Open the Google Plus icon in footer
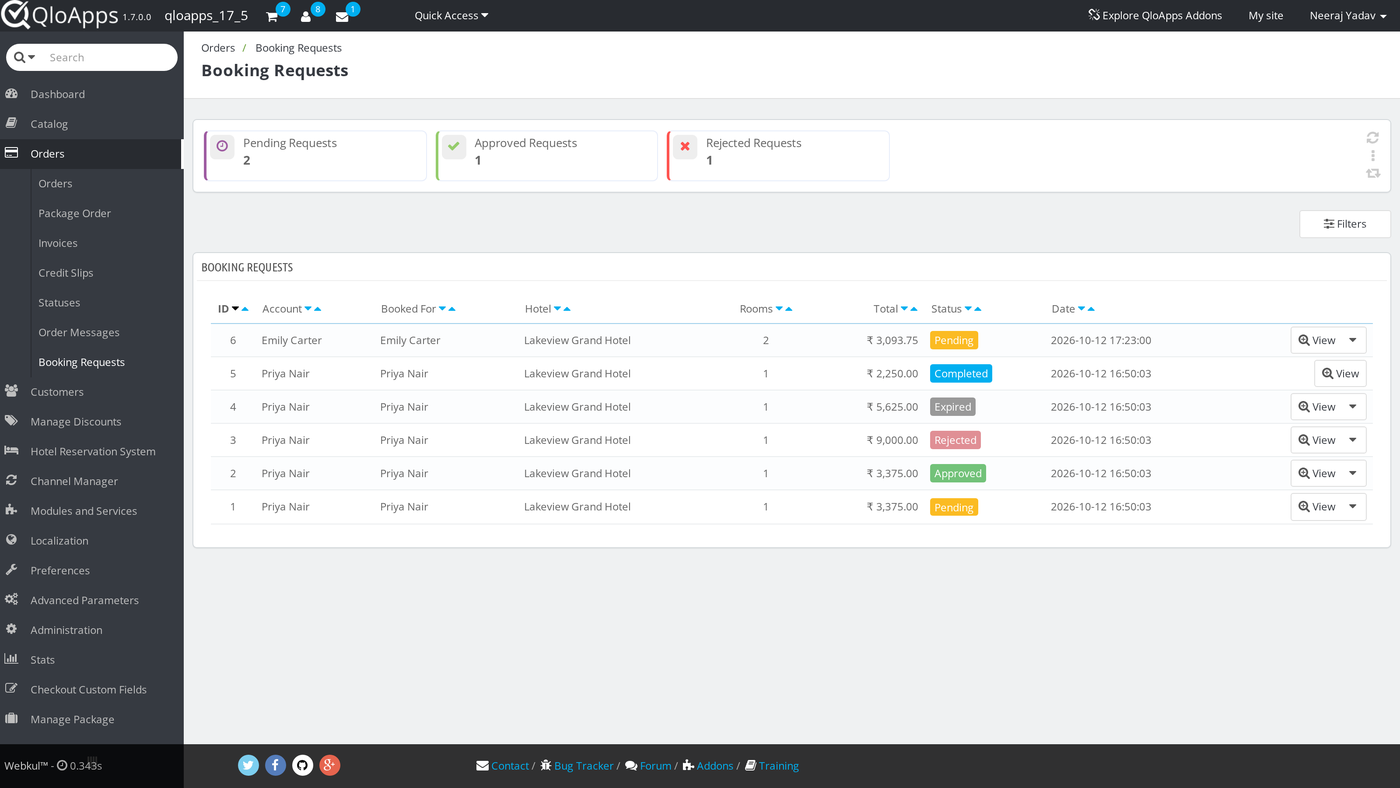Image resolution: width=1400 pixels, height=788 pixels. coord(330,765)
